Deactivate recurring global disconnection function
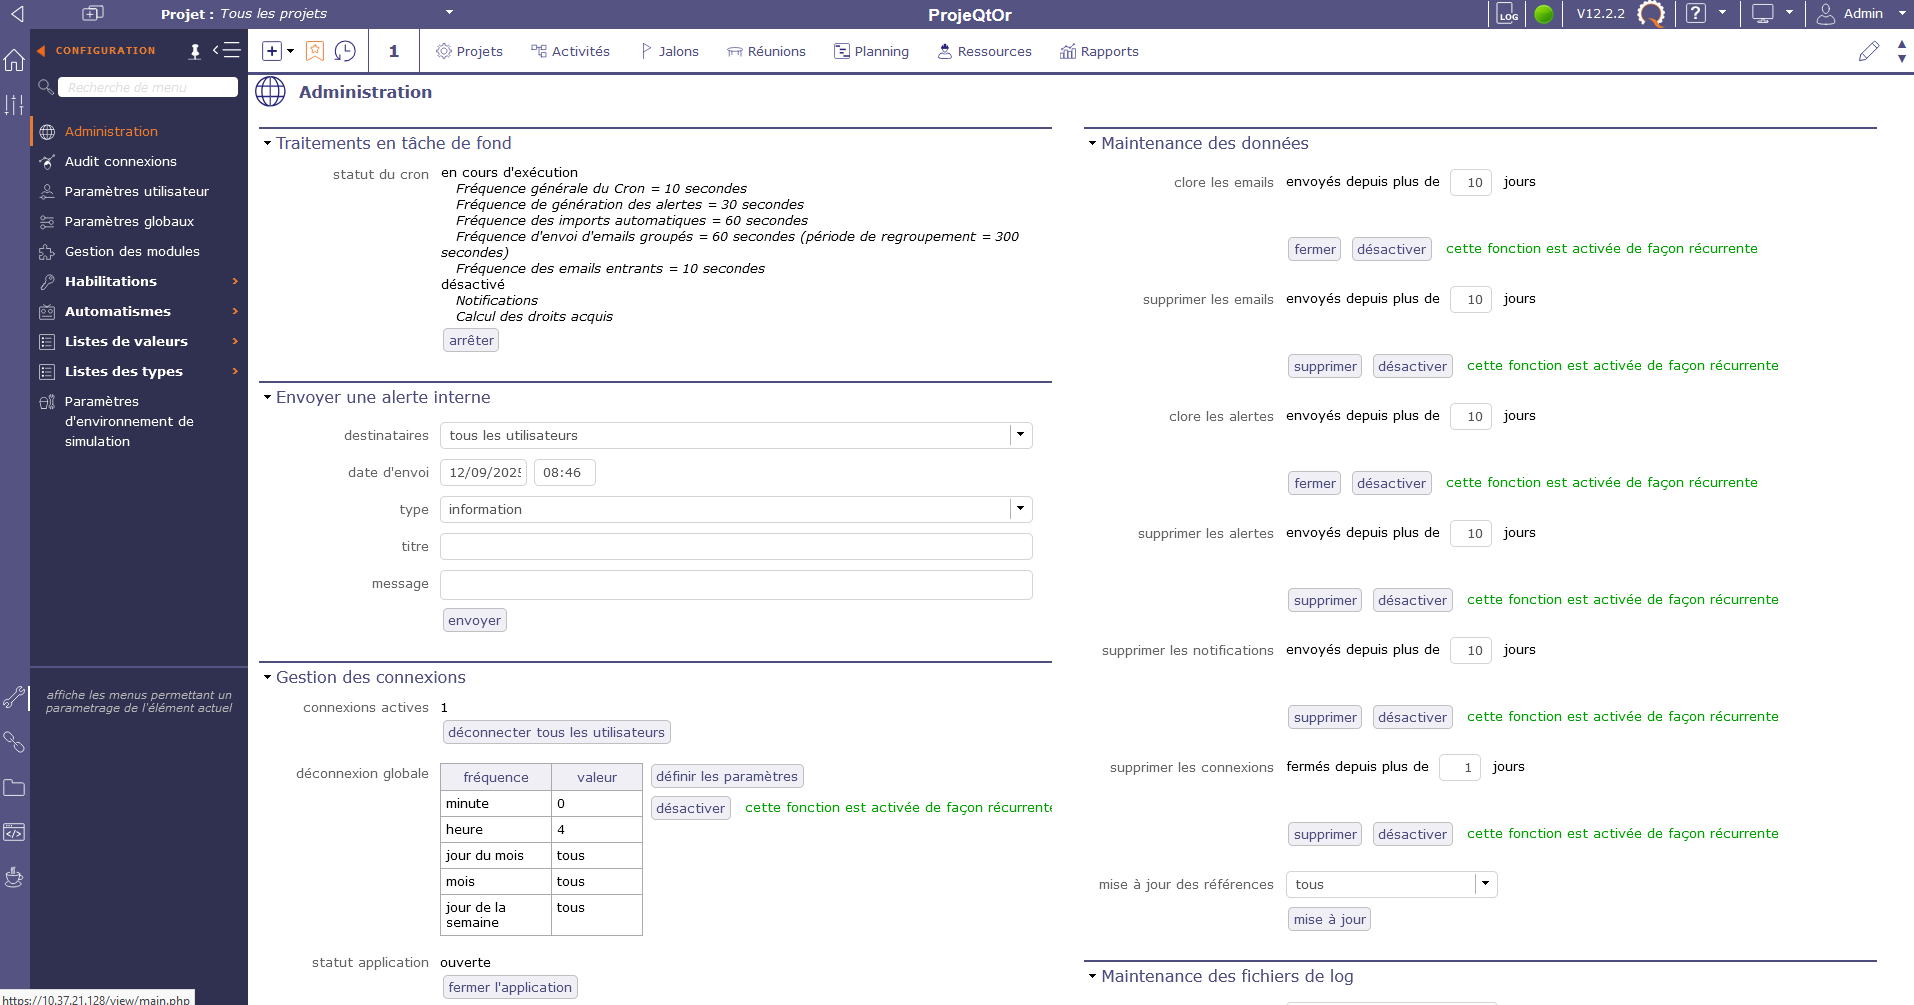The width and height of the screenshot is (1914, 1005). click(x=690, y=808)
